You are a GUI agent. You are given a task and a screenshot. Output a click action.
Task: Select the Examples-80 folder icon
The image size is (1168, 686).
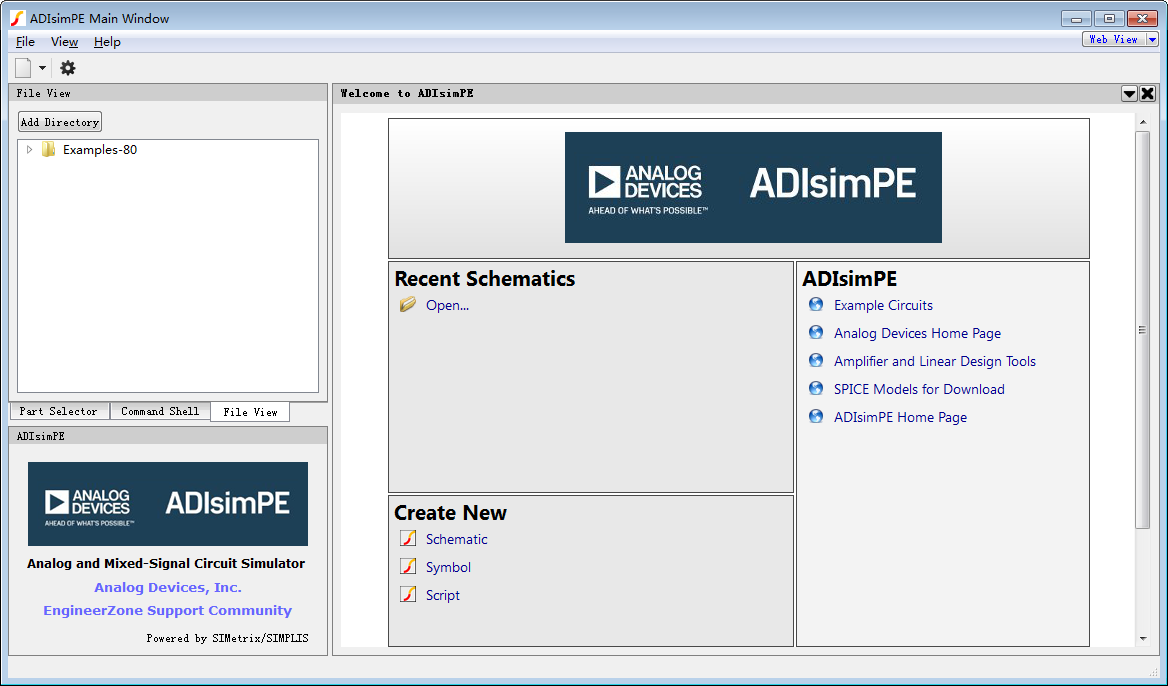point(48,150)
